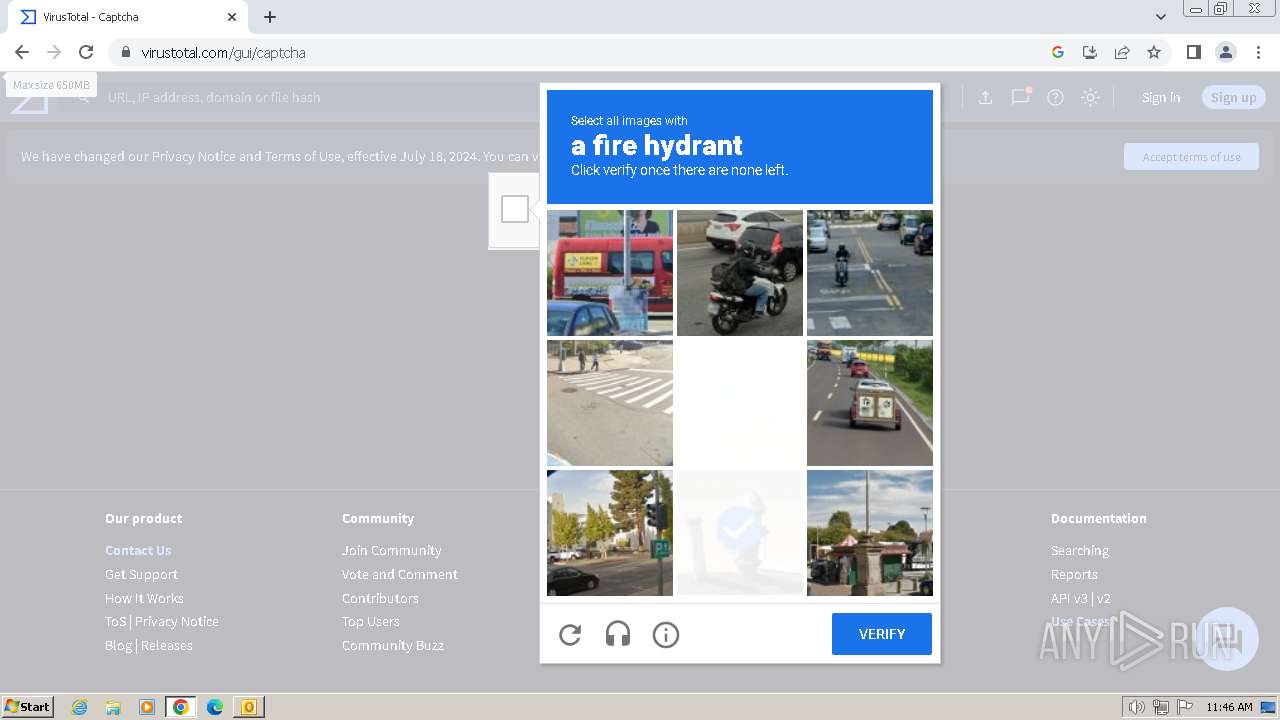The image size is (1280, 720).
Task: Launch Internet Explorer from taskbar
Action: pos(80,707)
